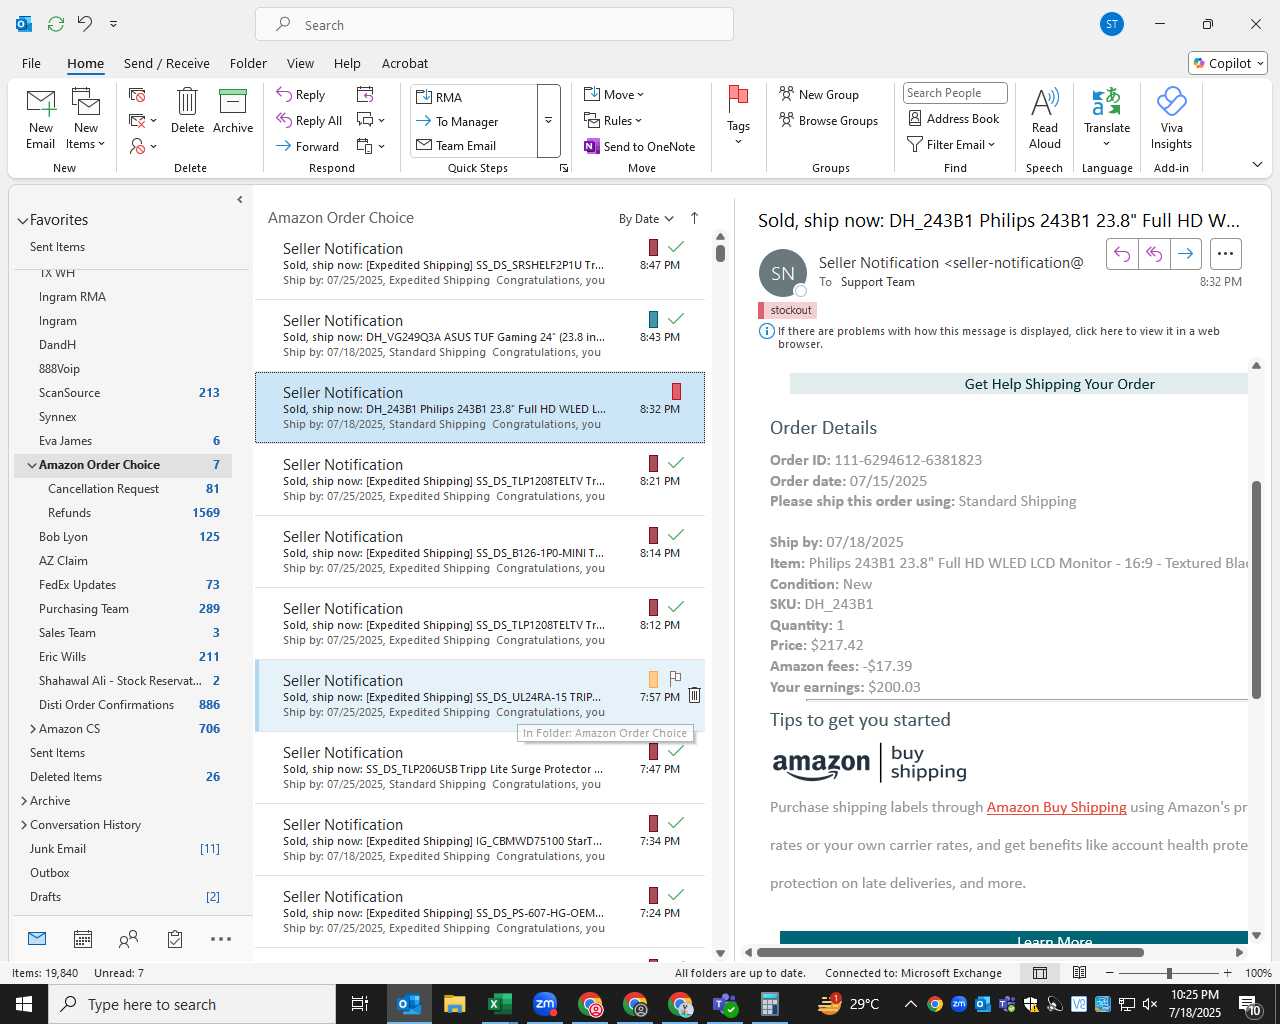
Task: Switch to Normal view in status bar
Action: pyautogui.click(x=1040, y=973)
